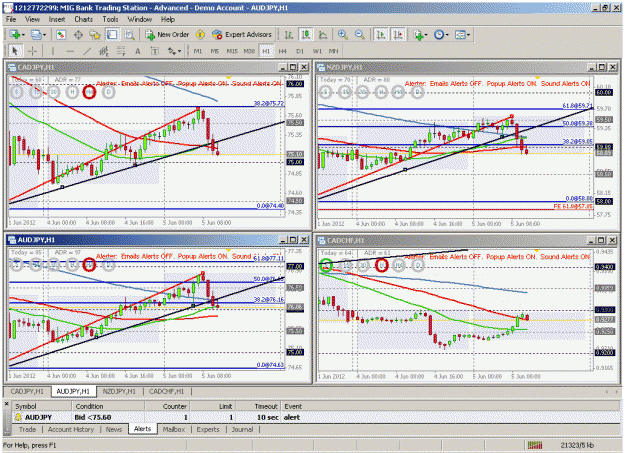
Task: Show the Market Watch window
Action: click(61, 35)
